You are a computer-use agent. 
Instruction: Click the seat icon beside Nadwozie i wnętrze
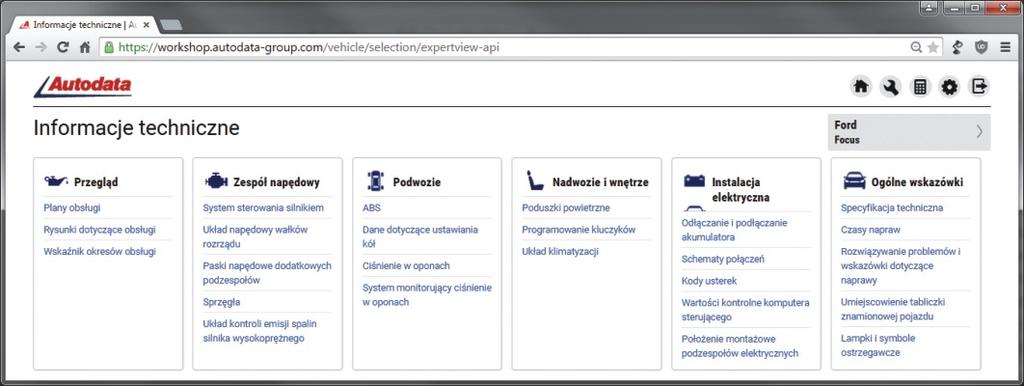pyautogui.click(x=535, y=181)
